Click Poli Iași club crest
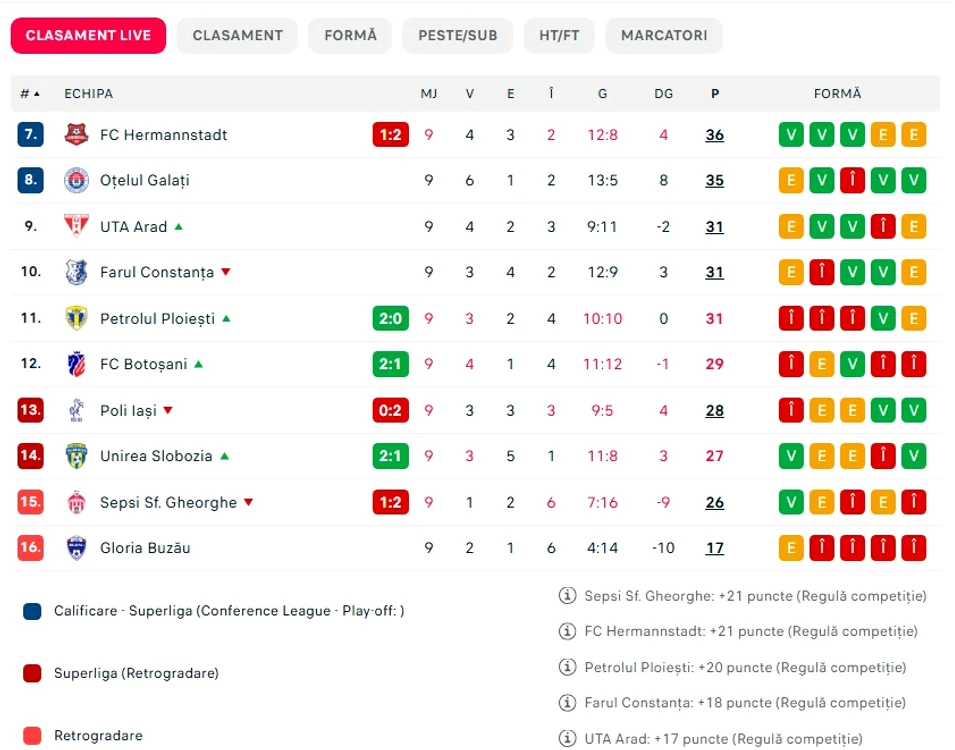 click(x=76, y=410)
